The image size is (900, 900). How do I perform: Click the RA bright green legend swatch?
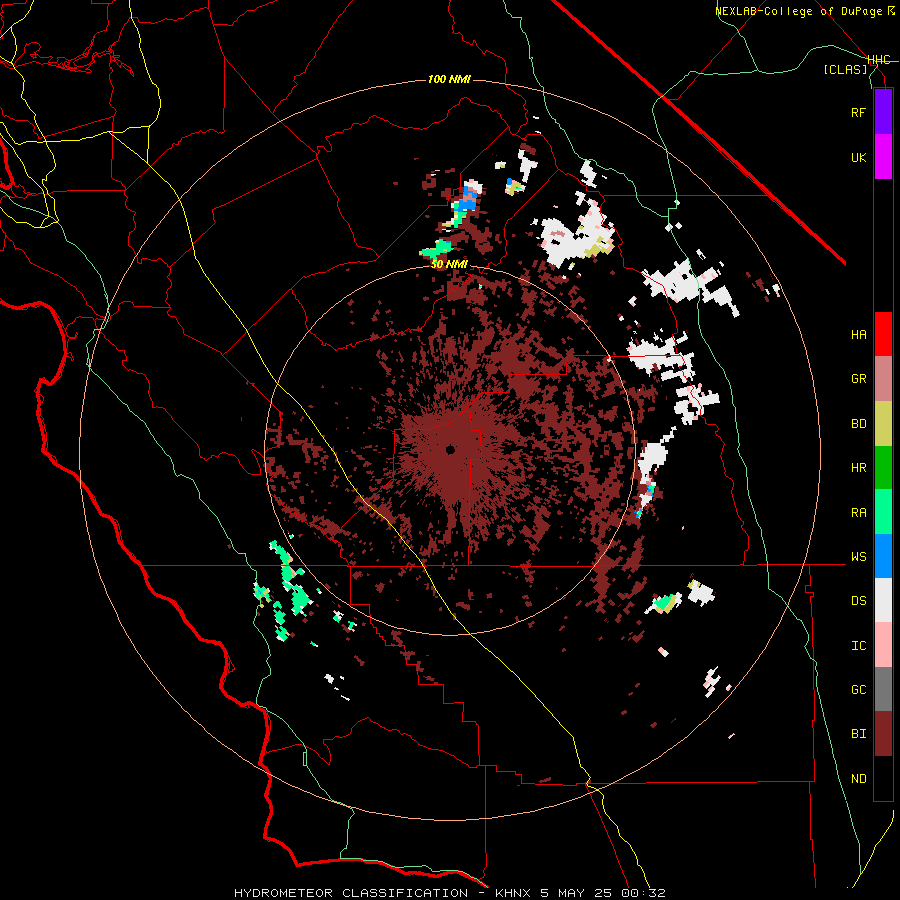(883, 512)
